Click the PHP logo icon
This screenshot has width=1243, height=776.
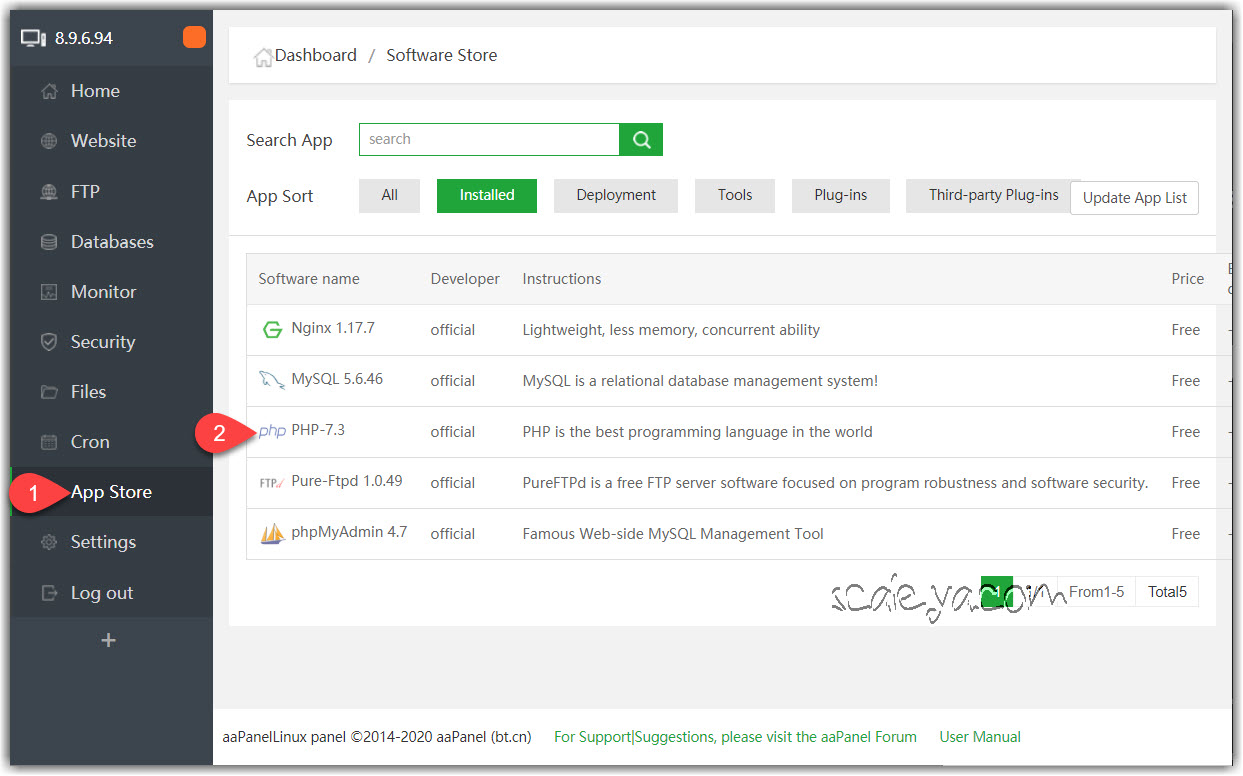pos(272,431)
